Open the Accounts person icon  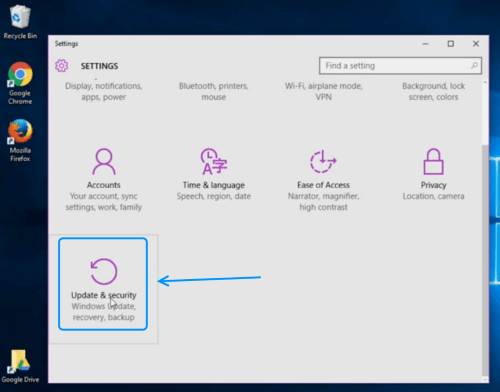(104, 162)
